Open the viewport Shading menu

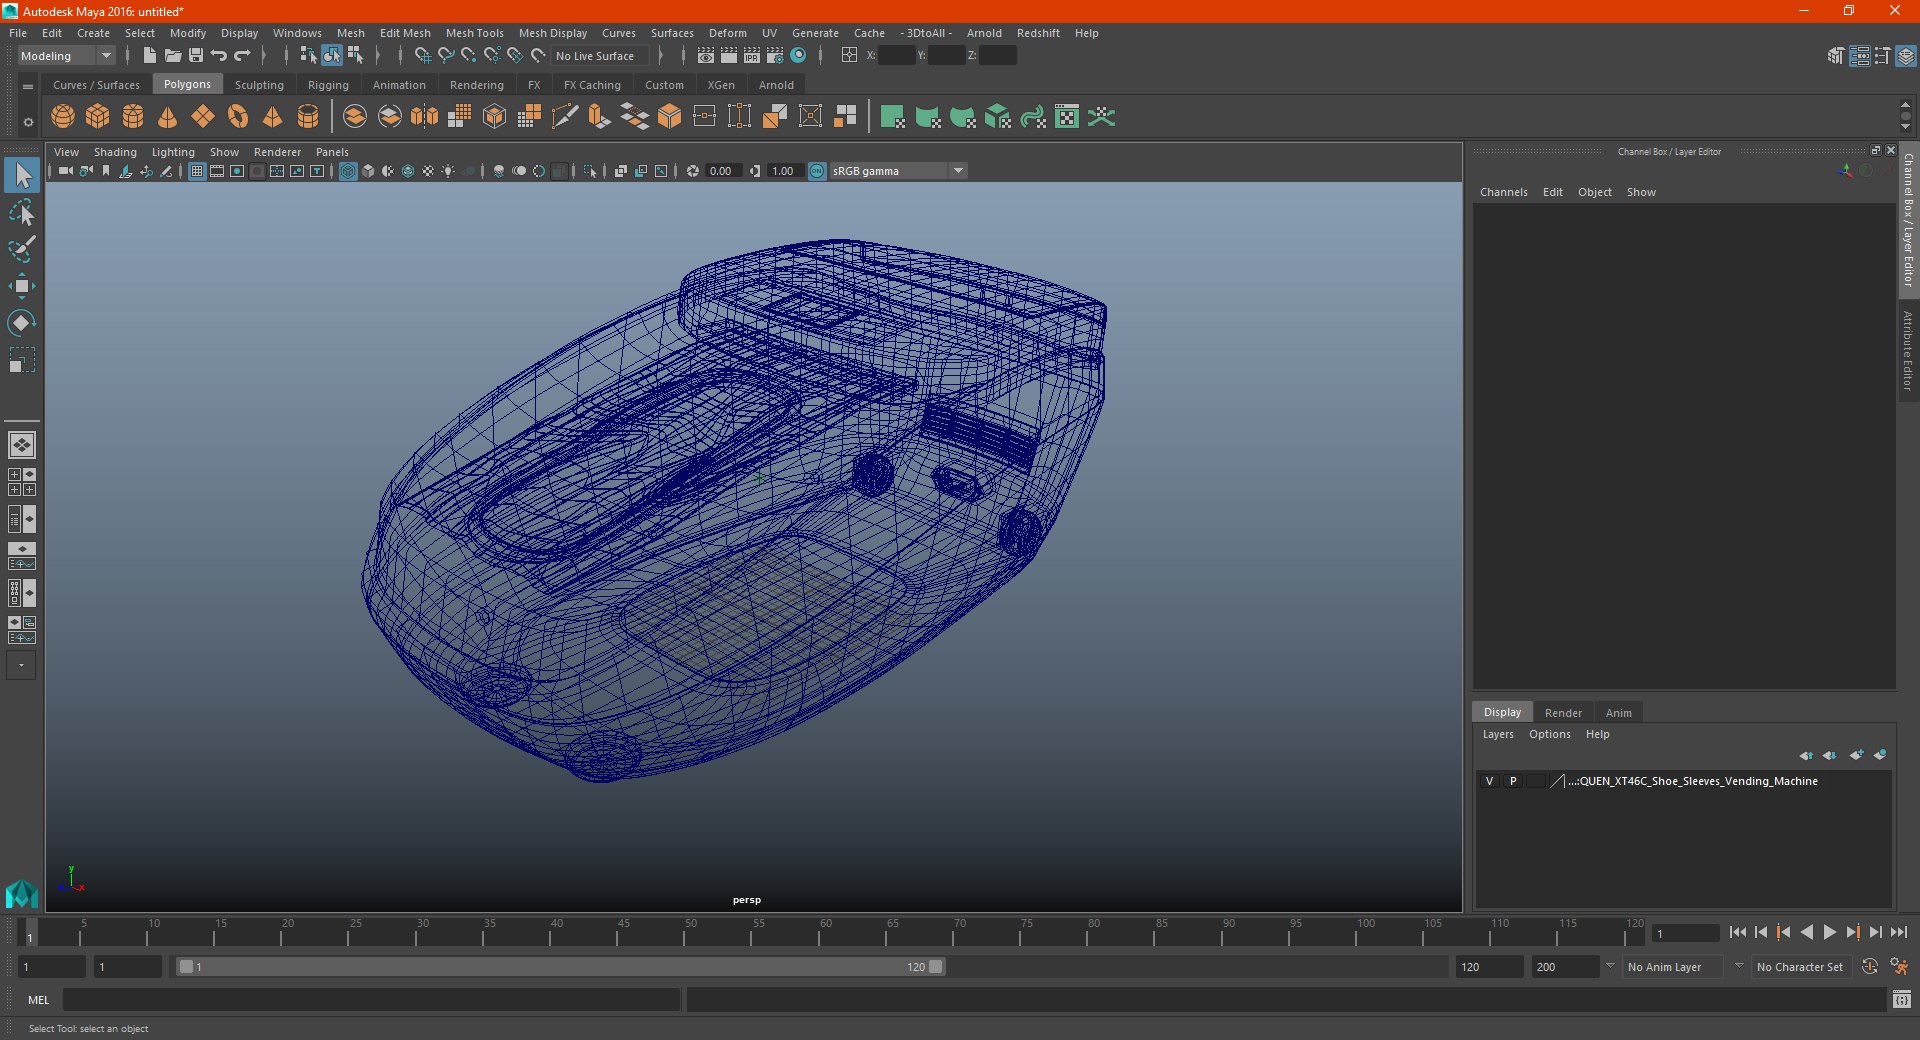(115, 152)
